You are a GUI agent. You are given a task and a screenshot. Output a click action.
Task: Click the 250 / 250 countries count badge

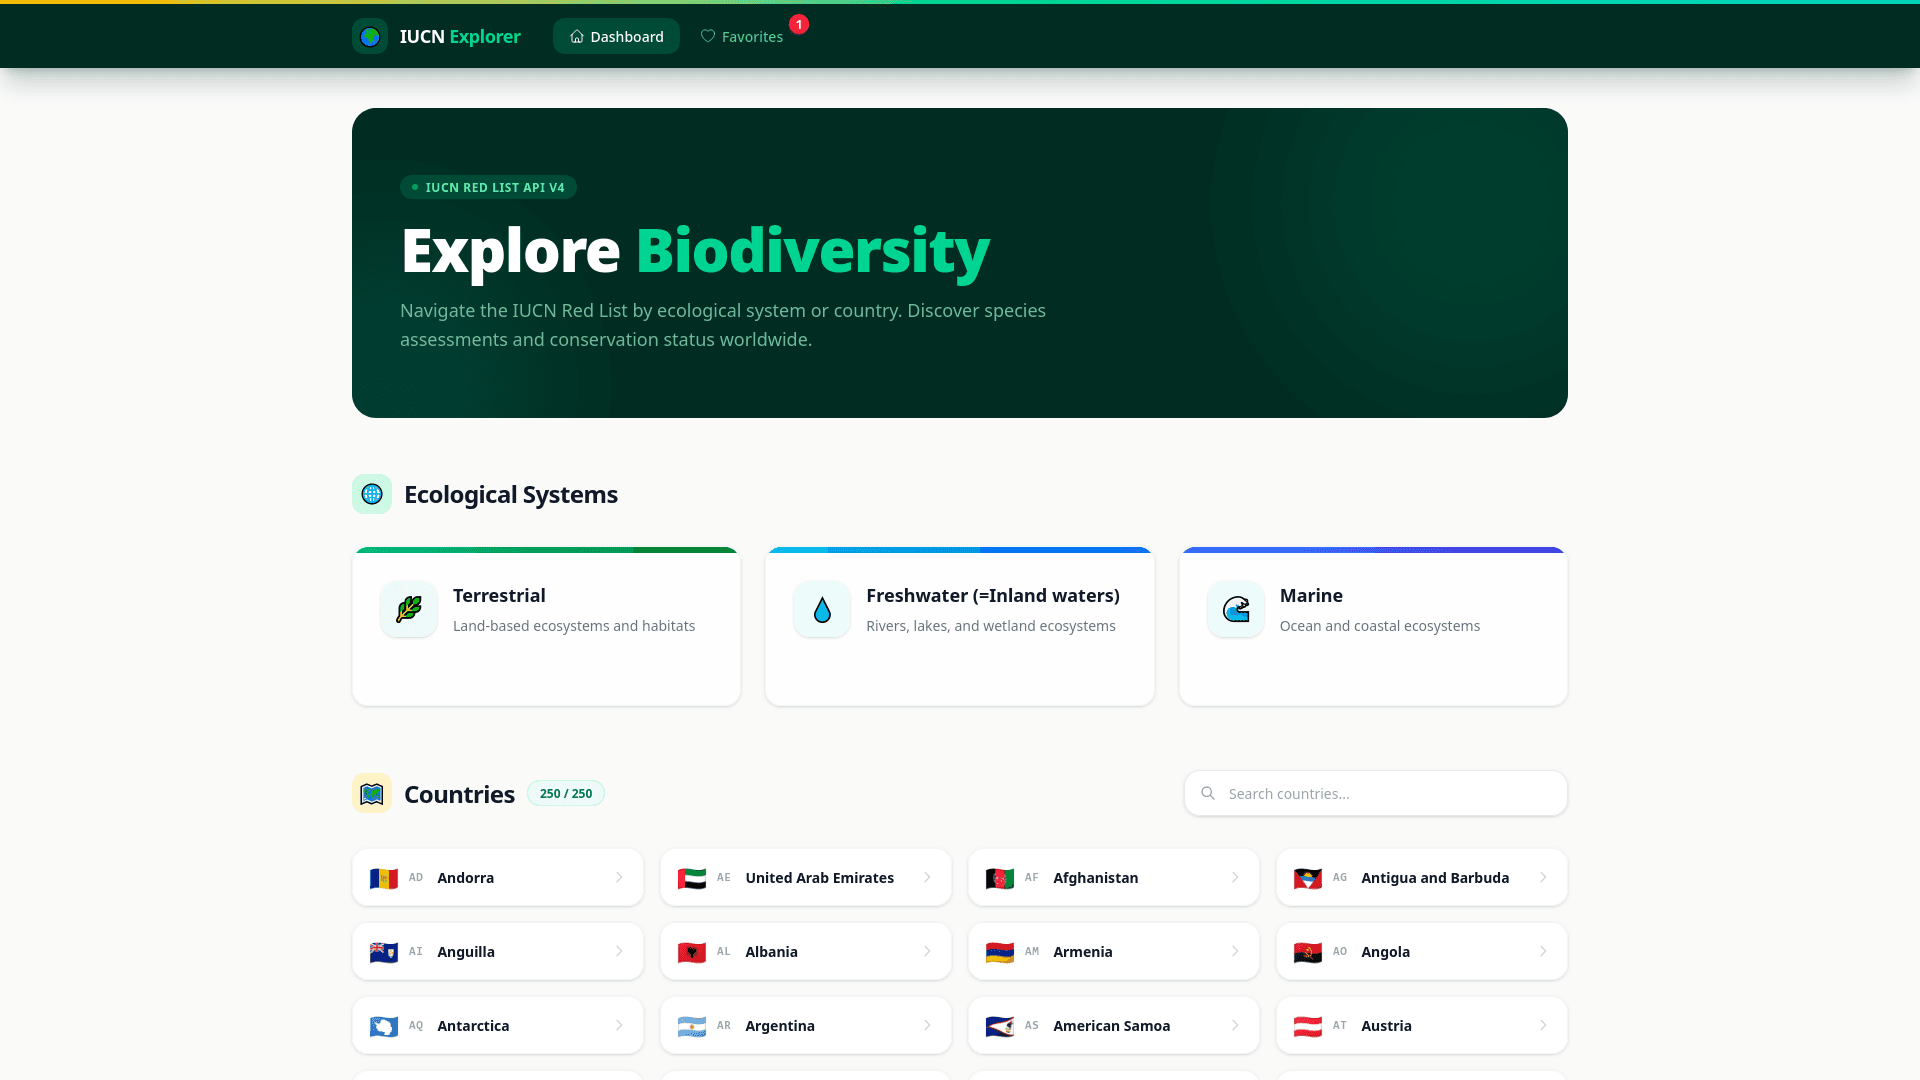pos(566,794)
